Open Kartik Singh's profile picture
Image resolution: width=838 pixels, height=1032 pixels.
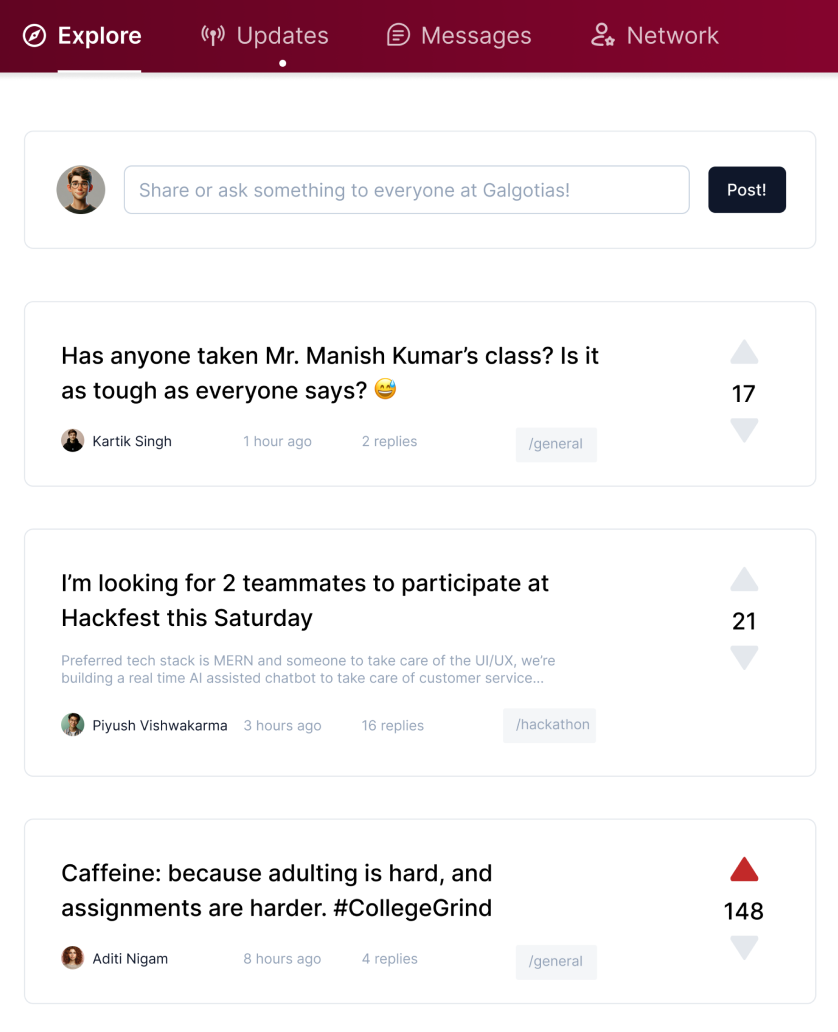73,441
